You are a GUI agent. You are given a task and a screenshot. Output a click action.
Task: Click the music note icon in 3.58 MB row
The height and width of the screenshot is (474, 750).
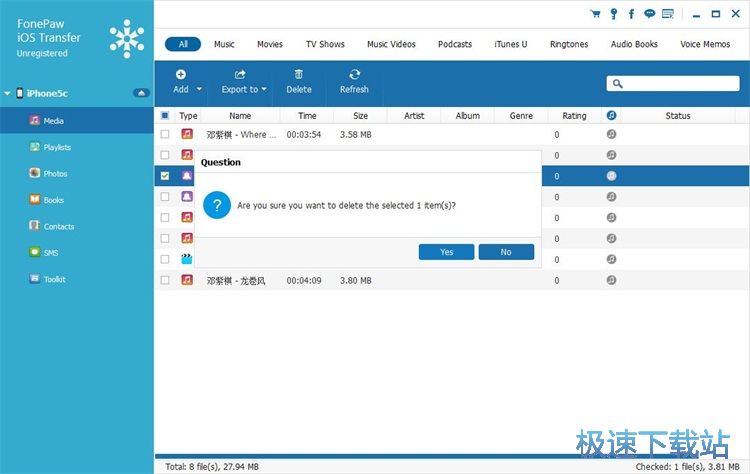611,134
